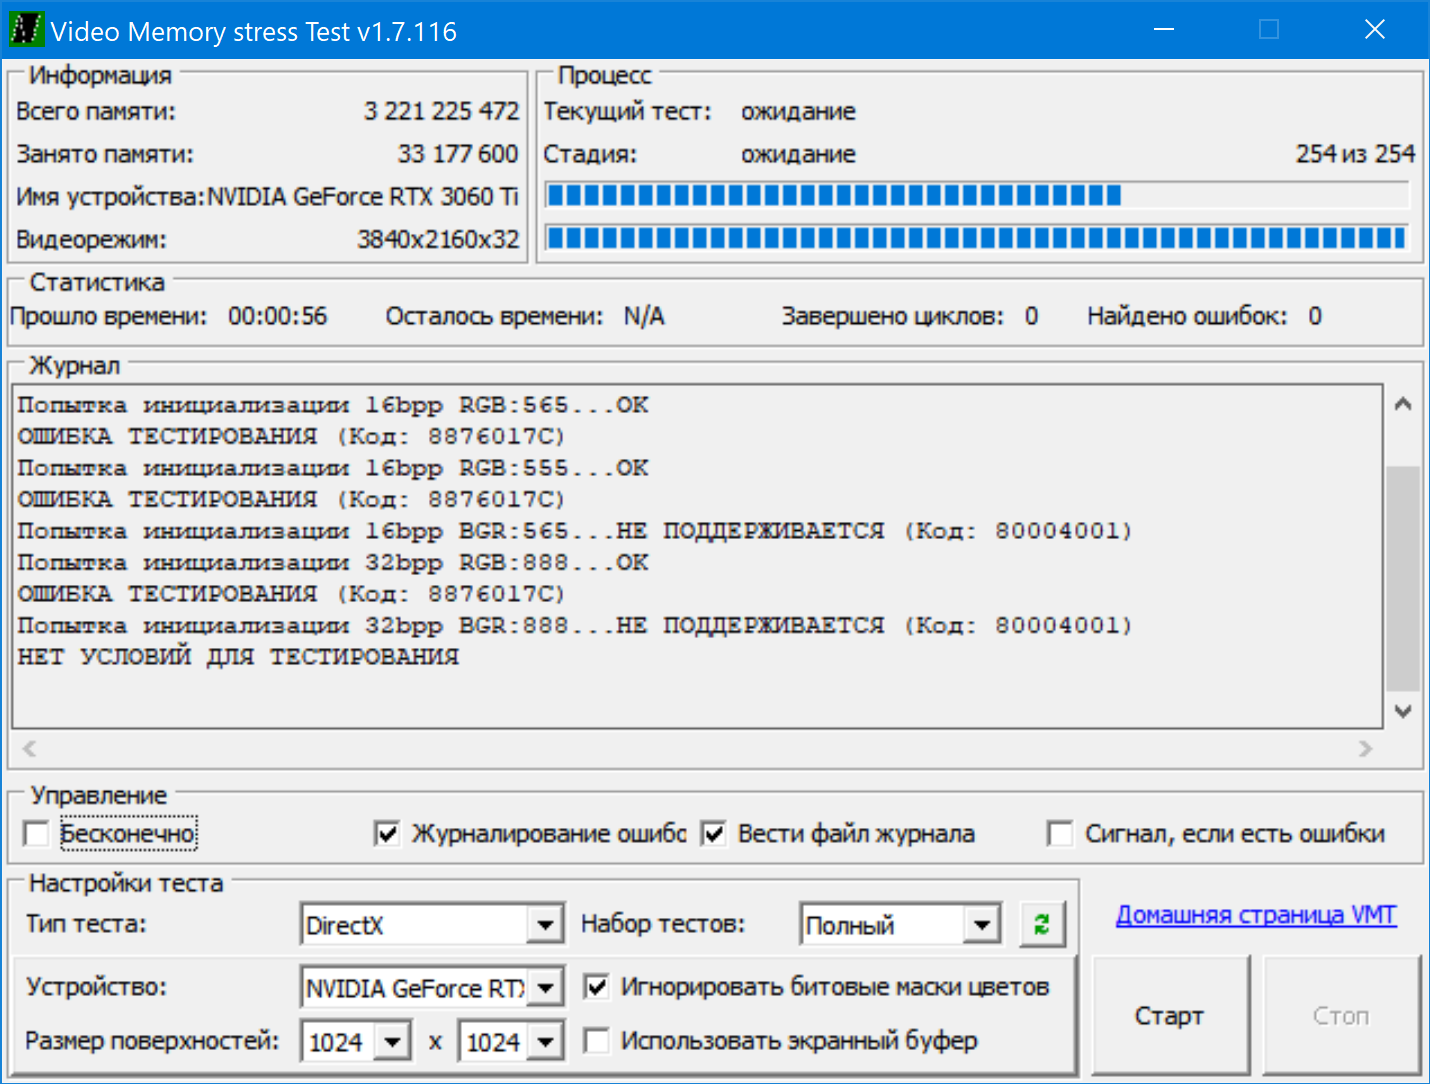This screenshot has width=1430, height=1084.
Task: Disable Журналирование ошибок checkbox
Action: coord(386,833)
